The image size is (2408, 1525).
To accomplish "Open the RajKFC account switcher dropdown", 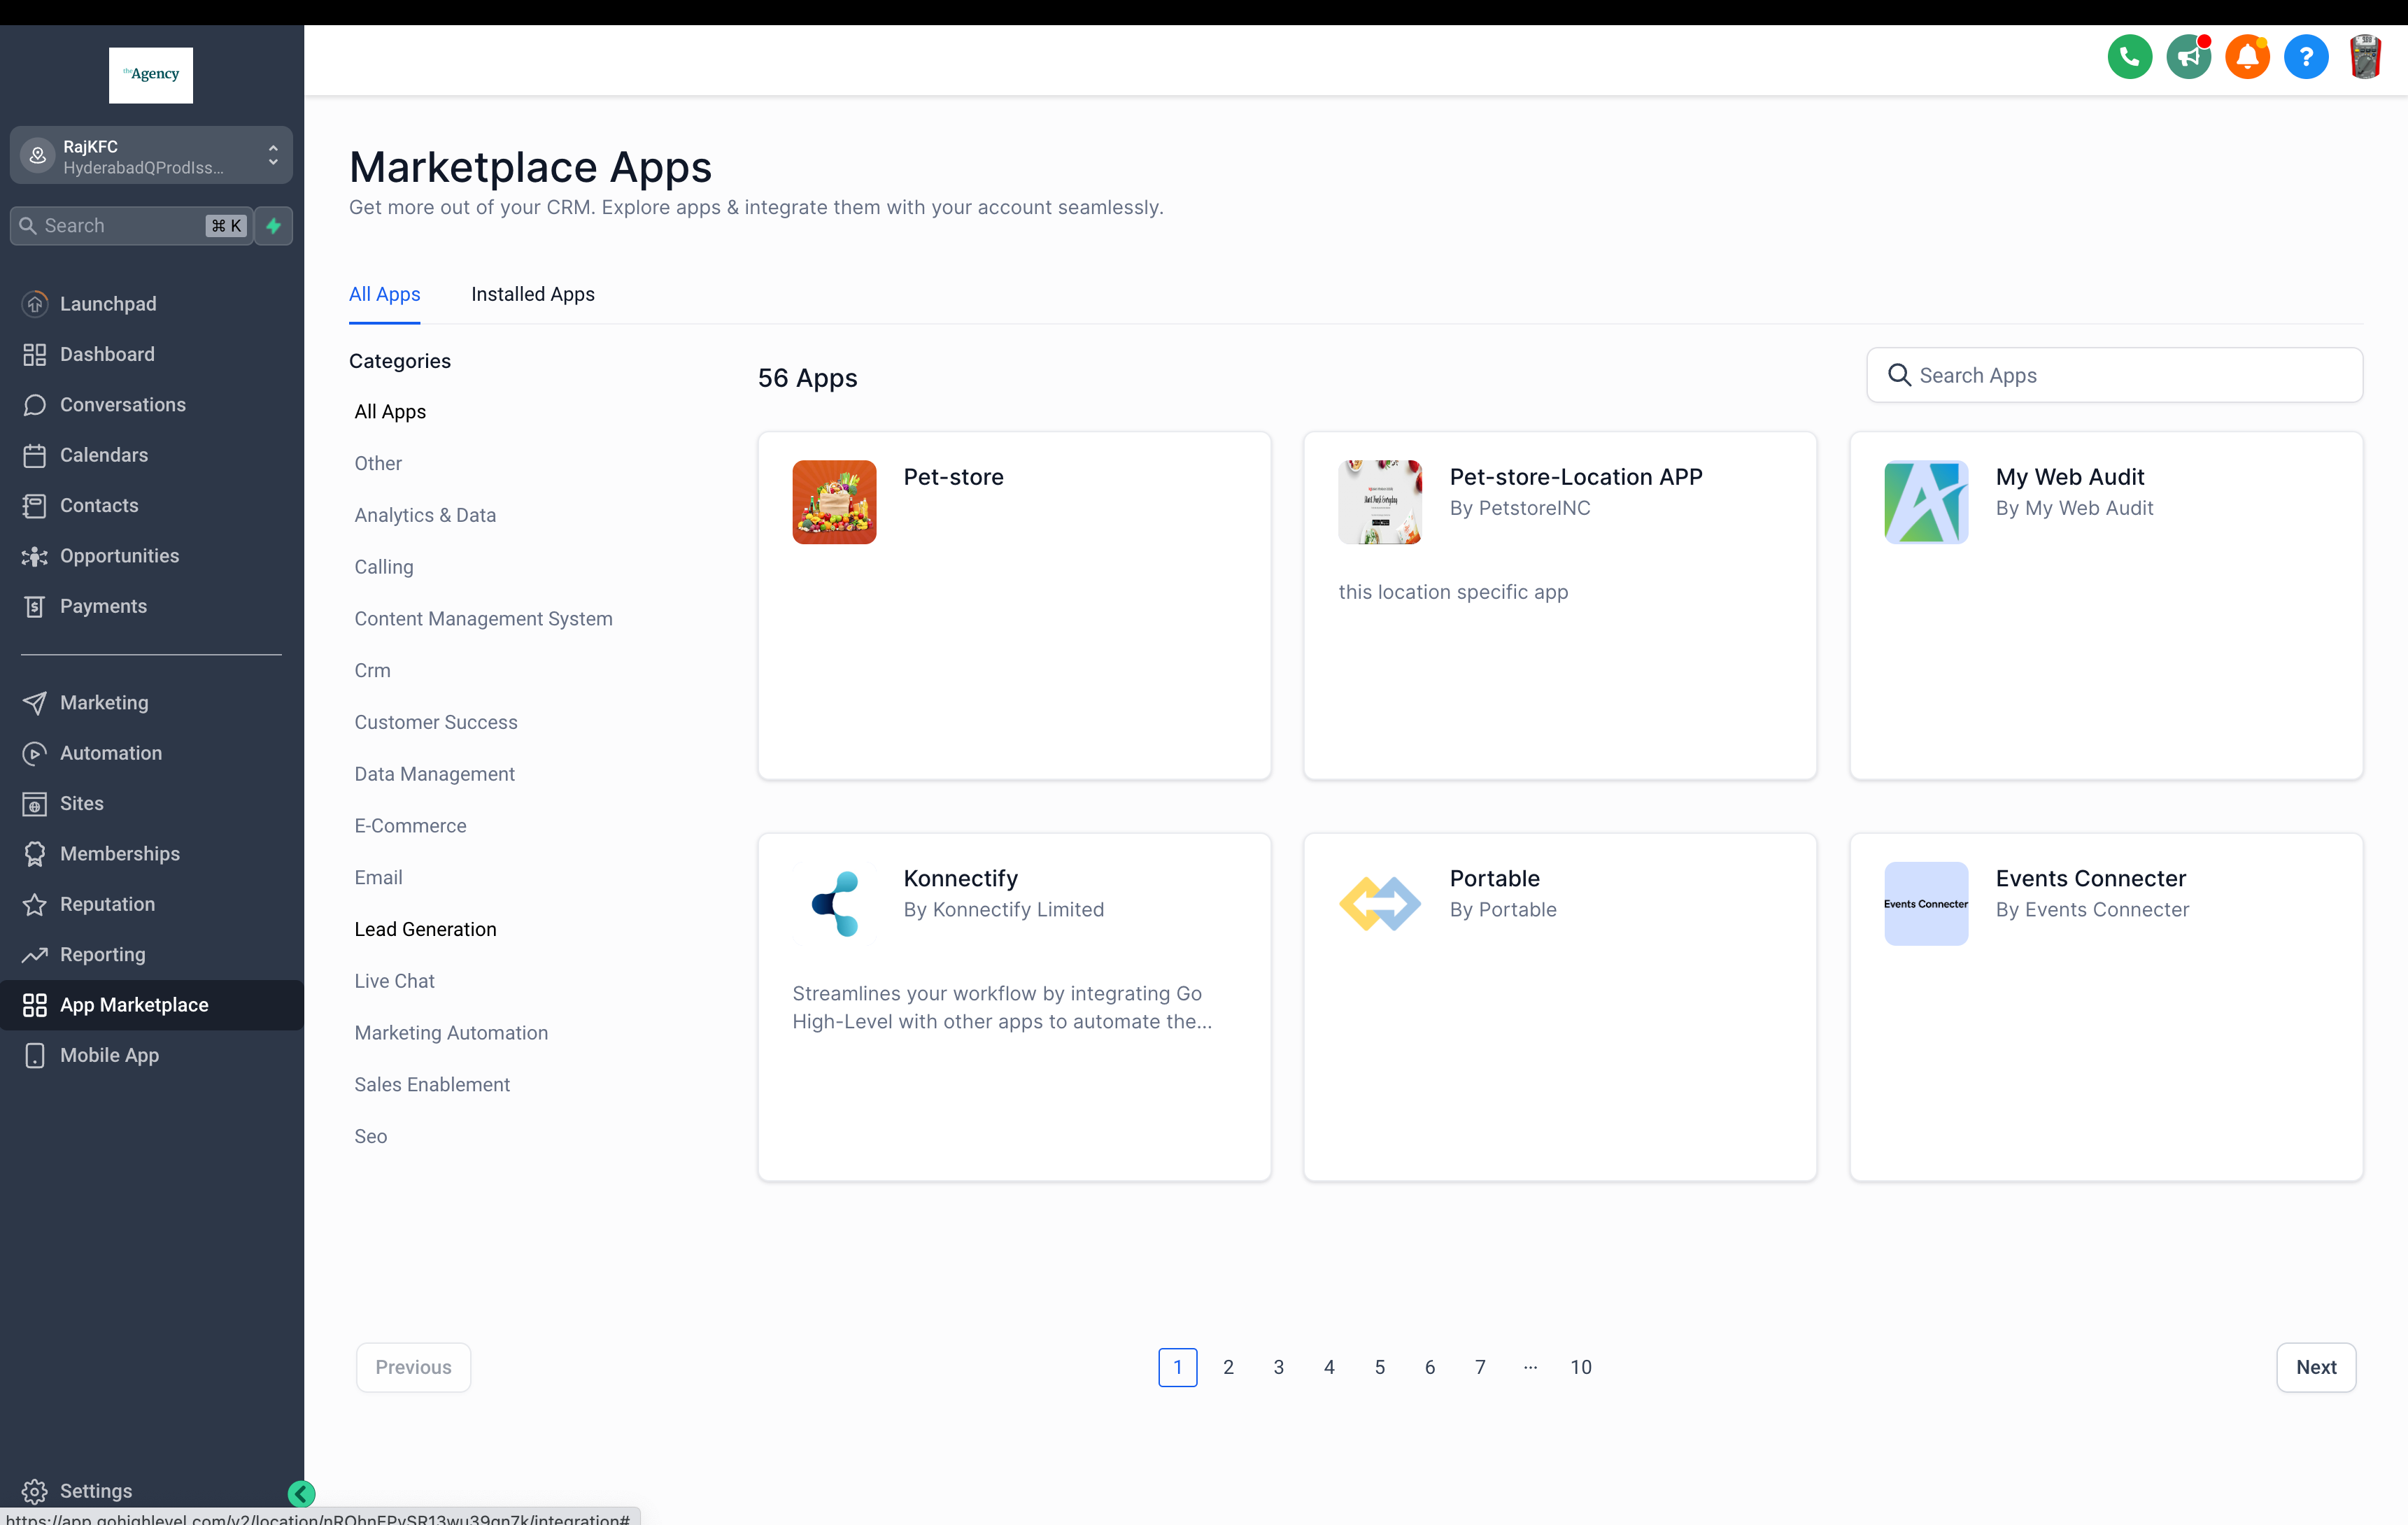I will 151,156.
